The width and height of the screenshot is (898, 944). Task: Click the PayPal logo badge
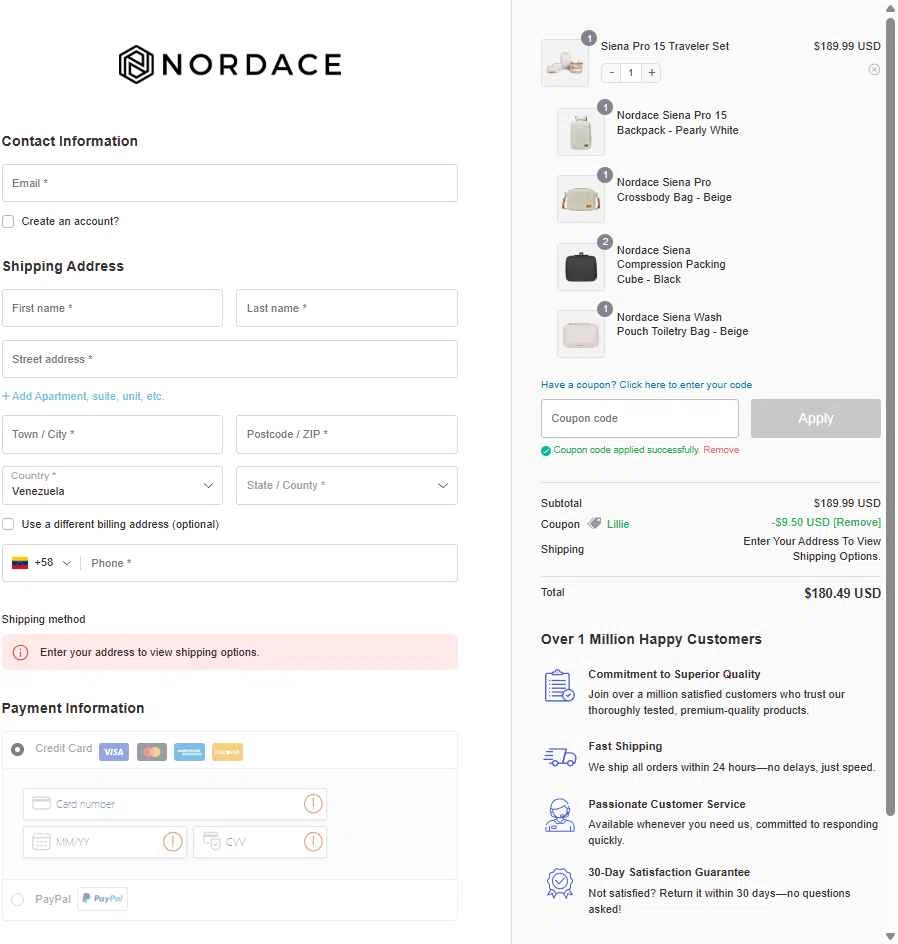tap(102, 899)
